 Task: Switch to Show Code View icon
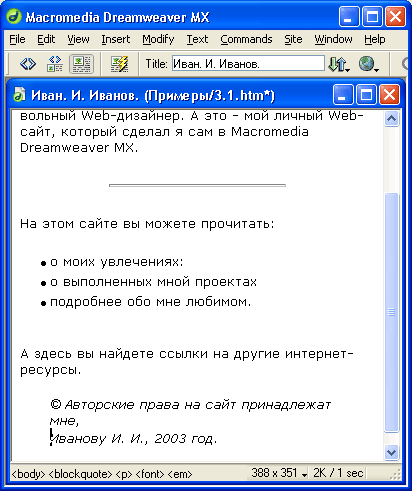[x=28, y=63]
